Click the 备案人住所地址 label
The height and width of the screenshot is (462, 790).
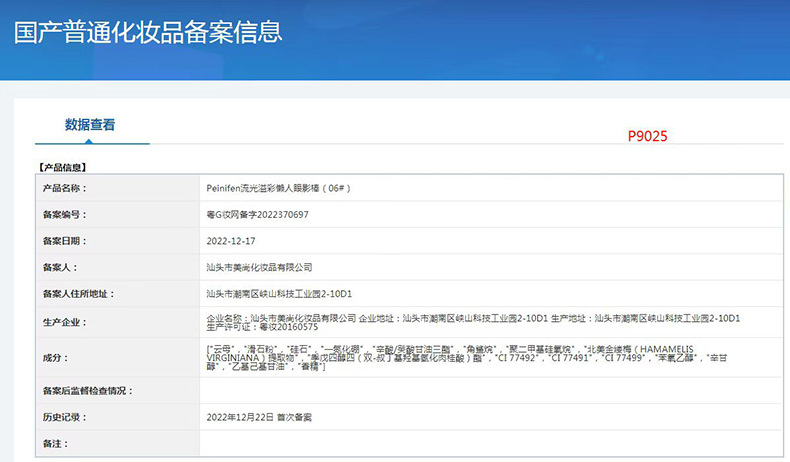[x=79, y=294]
